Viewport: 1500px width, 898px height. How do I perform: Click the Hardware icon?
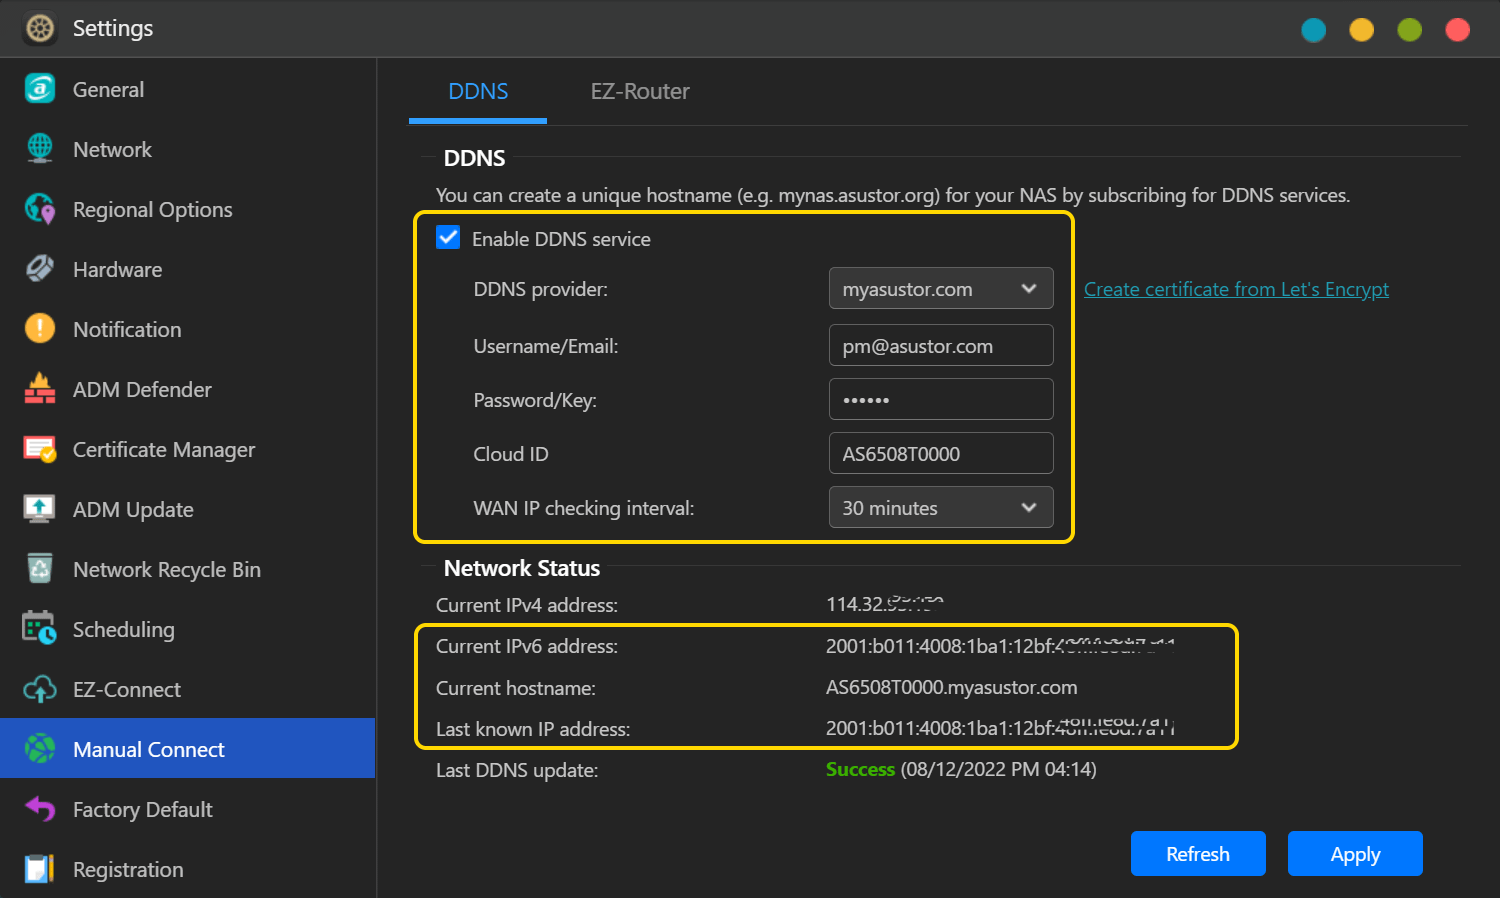(40, 269)
